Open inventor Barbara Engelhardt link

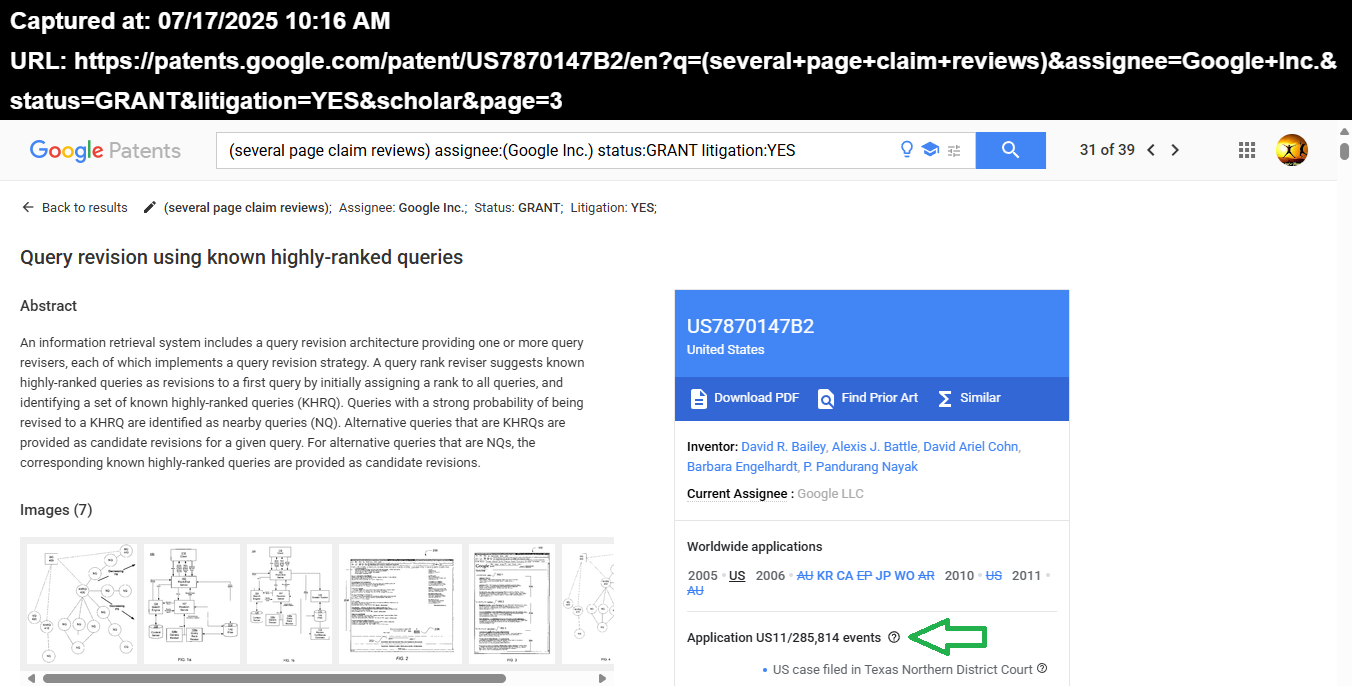click(742, 467)
